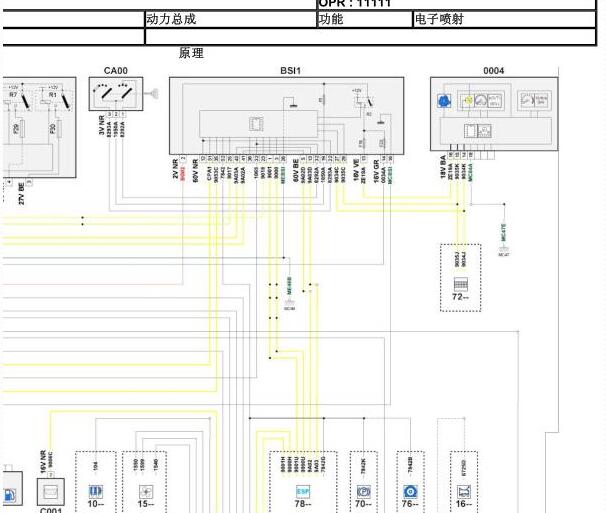Click the 原理 heading
Image resolution: width=606 pixels, height=513 pixels.
coord(191,53)
